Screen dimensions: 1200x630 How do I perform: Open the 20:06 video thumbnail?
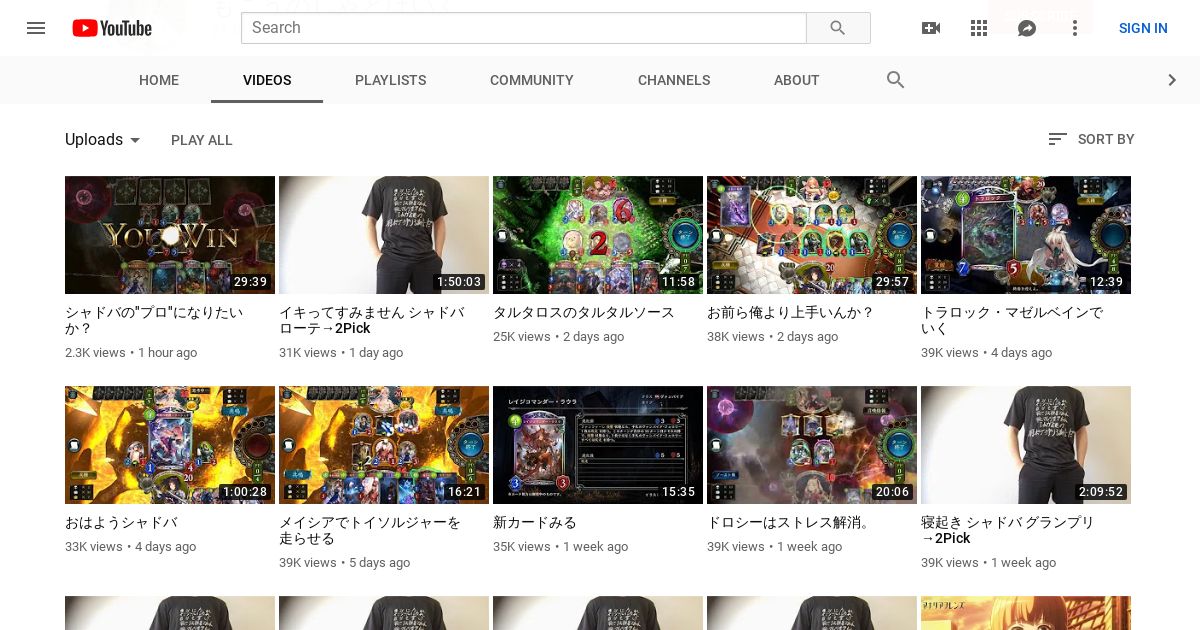(x=812, y=445)
